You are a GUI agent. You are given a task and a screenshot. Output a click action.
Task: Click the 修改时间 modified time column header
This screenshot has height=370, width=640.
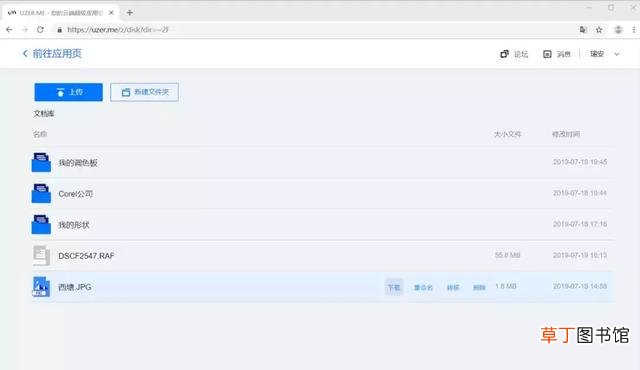point(566,134)
